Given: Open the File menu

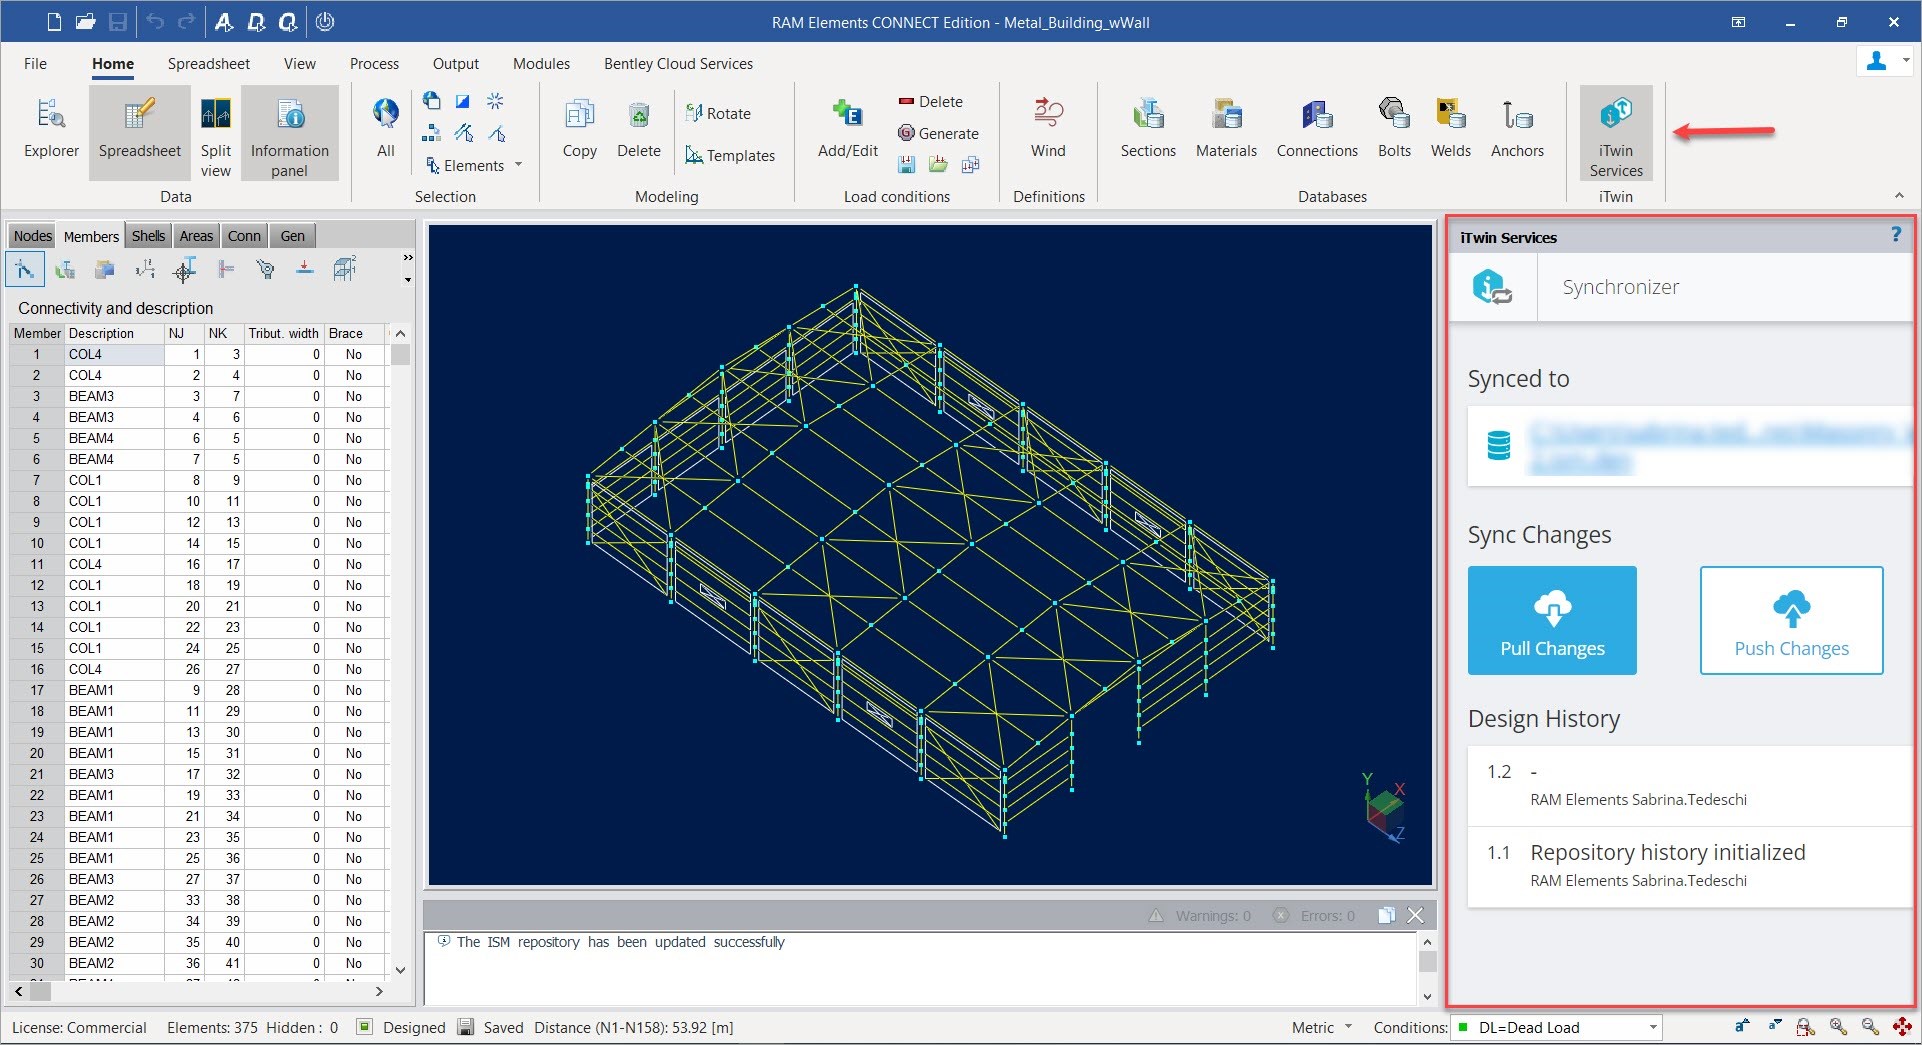Looking at the screenshot, I should [35, 63].
